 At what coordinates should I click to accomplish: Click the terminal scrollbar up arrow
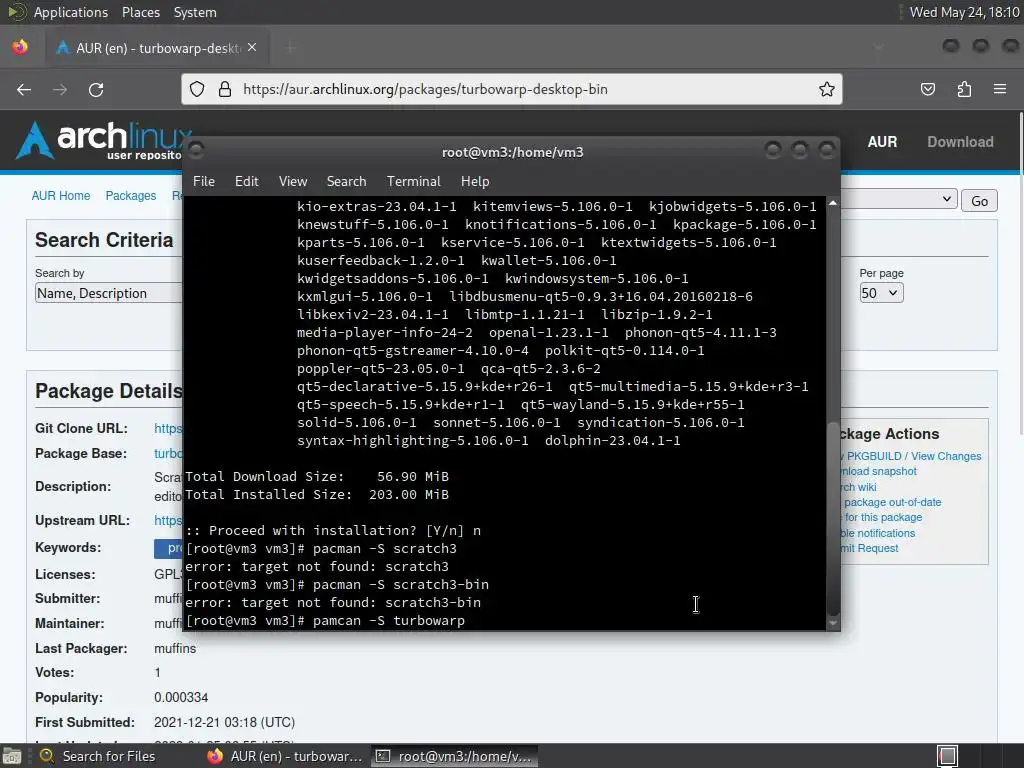833,204
